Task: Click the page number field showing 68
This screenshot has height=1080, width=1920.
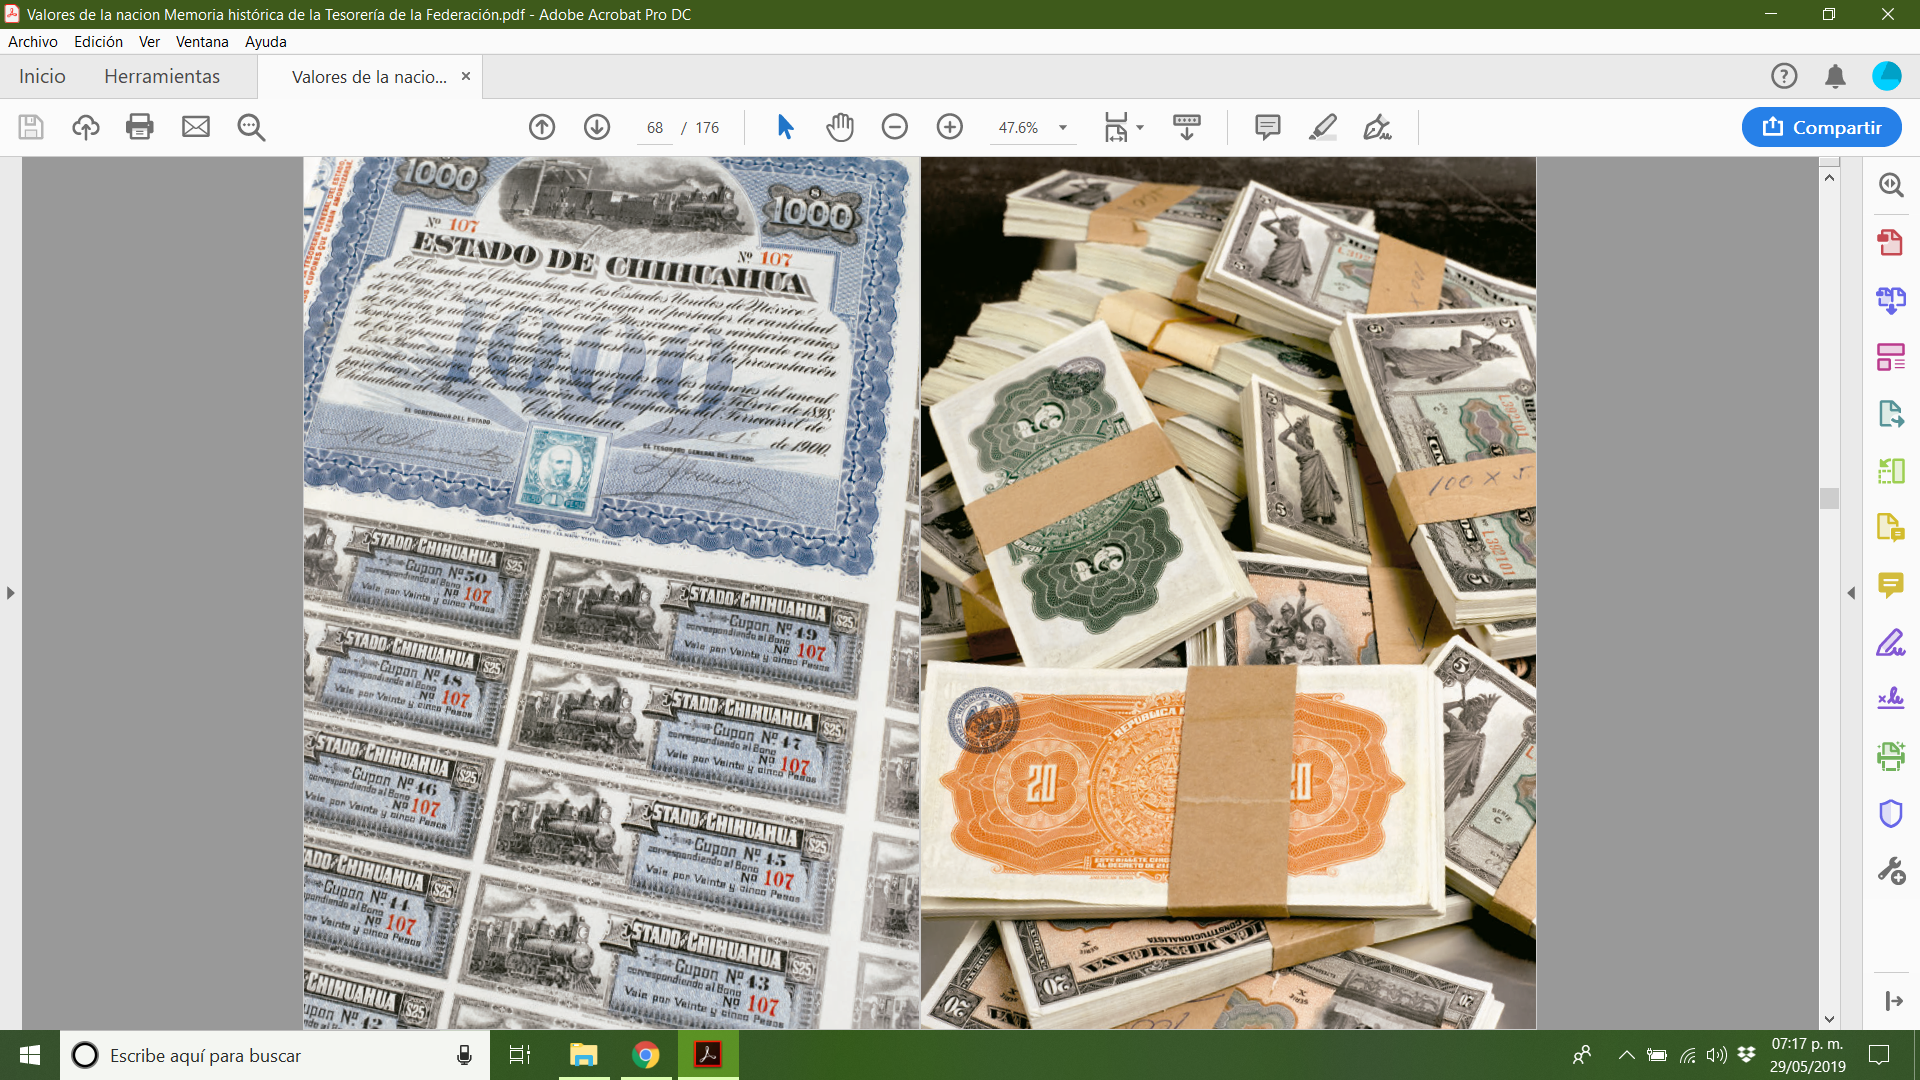Action: [x=655, y=128]
